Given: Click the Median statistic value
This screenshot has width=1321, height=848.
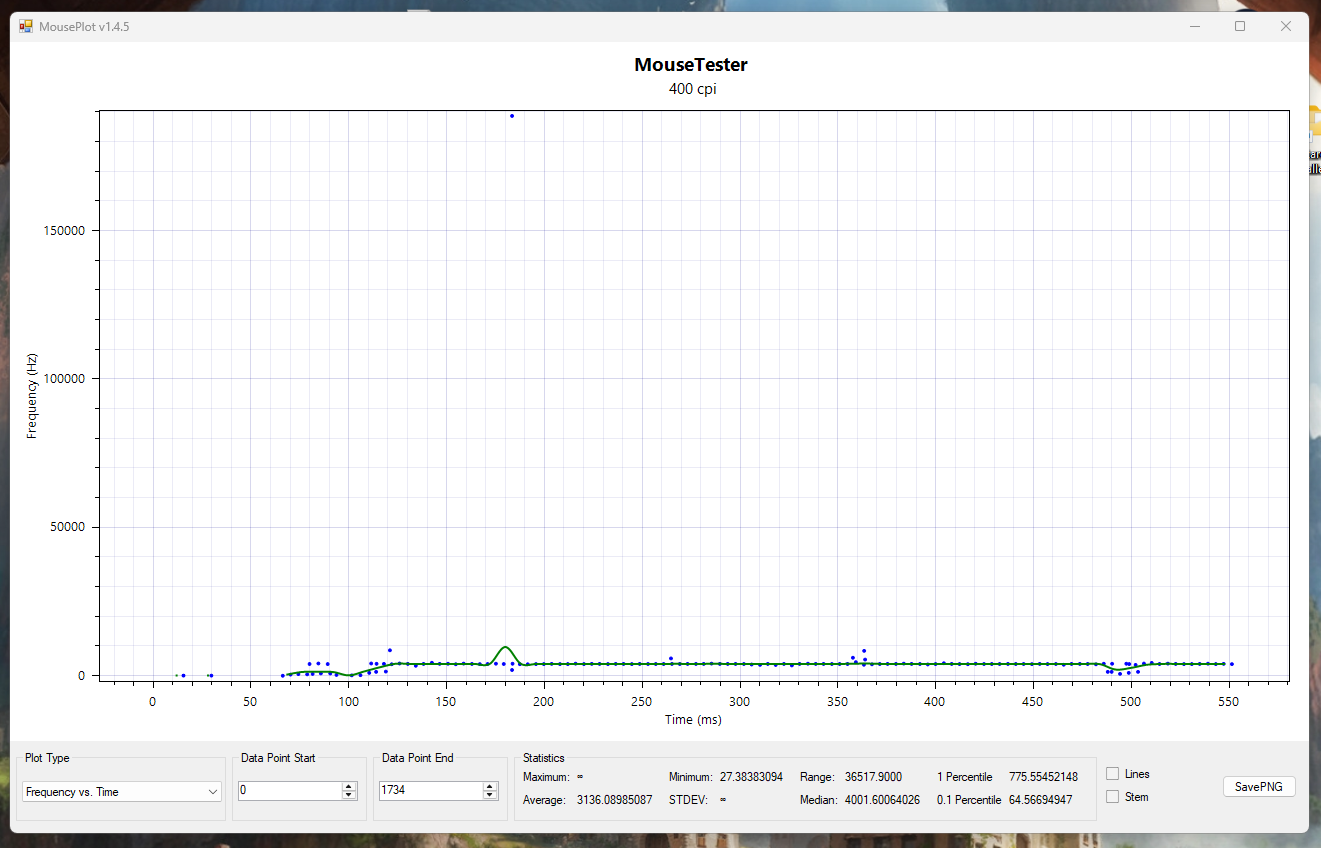Looking at the screenshot, I should click(880, 800).
